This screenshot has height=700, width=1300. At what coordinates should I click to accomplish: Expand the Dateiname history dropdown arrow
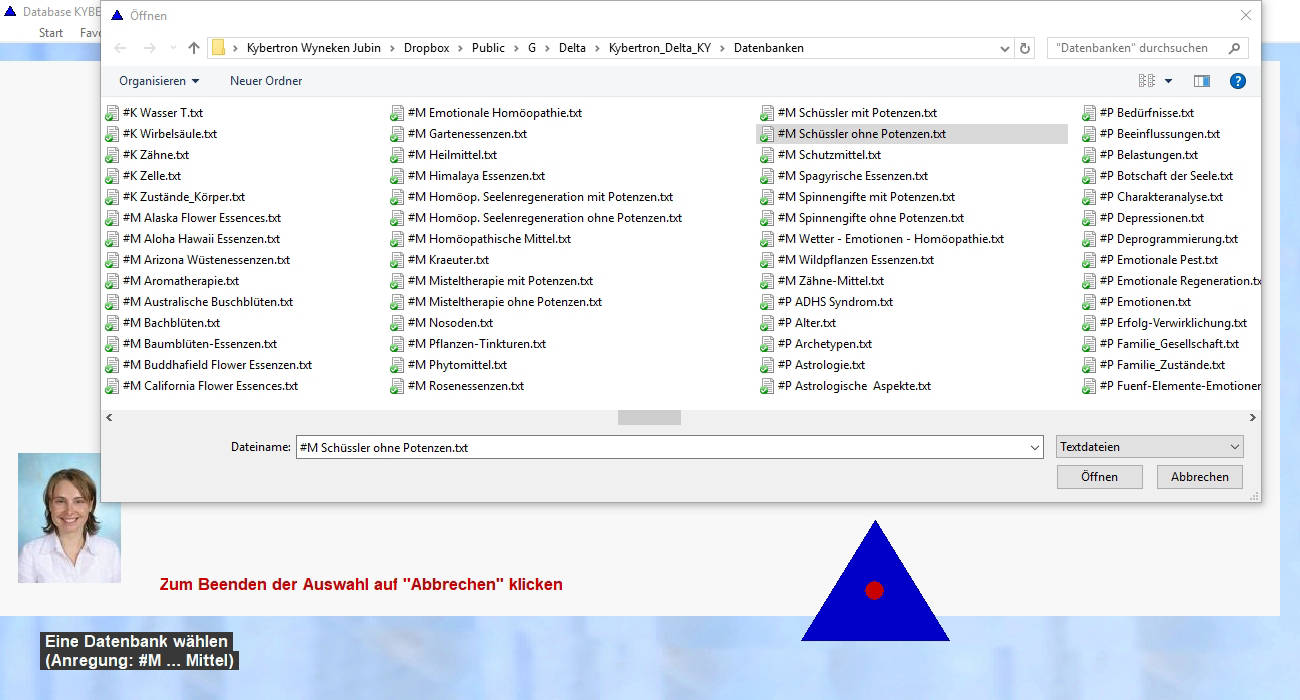pos(1035,448)
